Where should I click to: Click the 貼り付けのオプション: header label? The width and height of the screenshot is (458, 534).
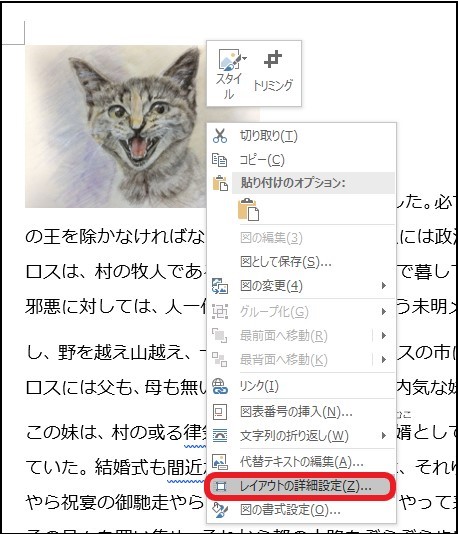click(293, 183)
